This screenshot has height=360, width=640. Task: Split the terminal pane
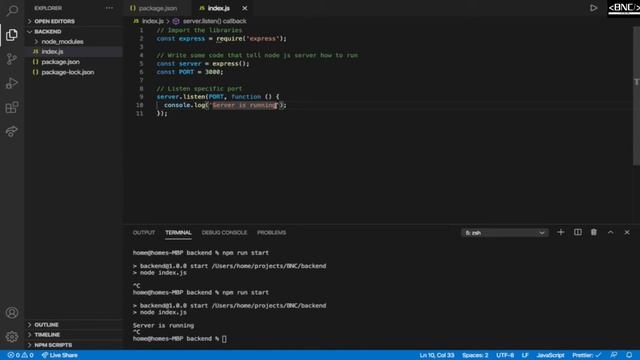click(578, 232)
